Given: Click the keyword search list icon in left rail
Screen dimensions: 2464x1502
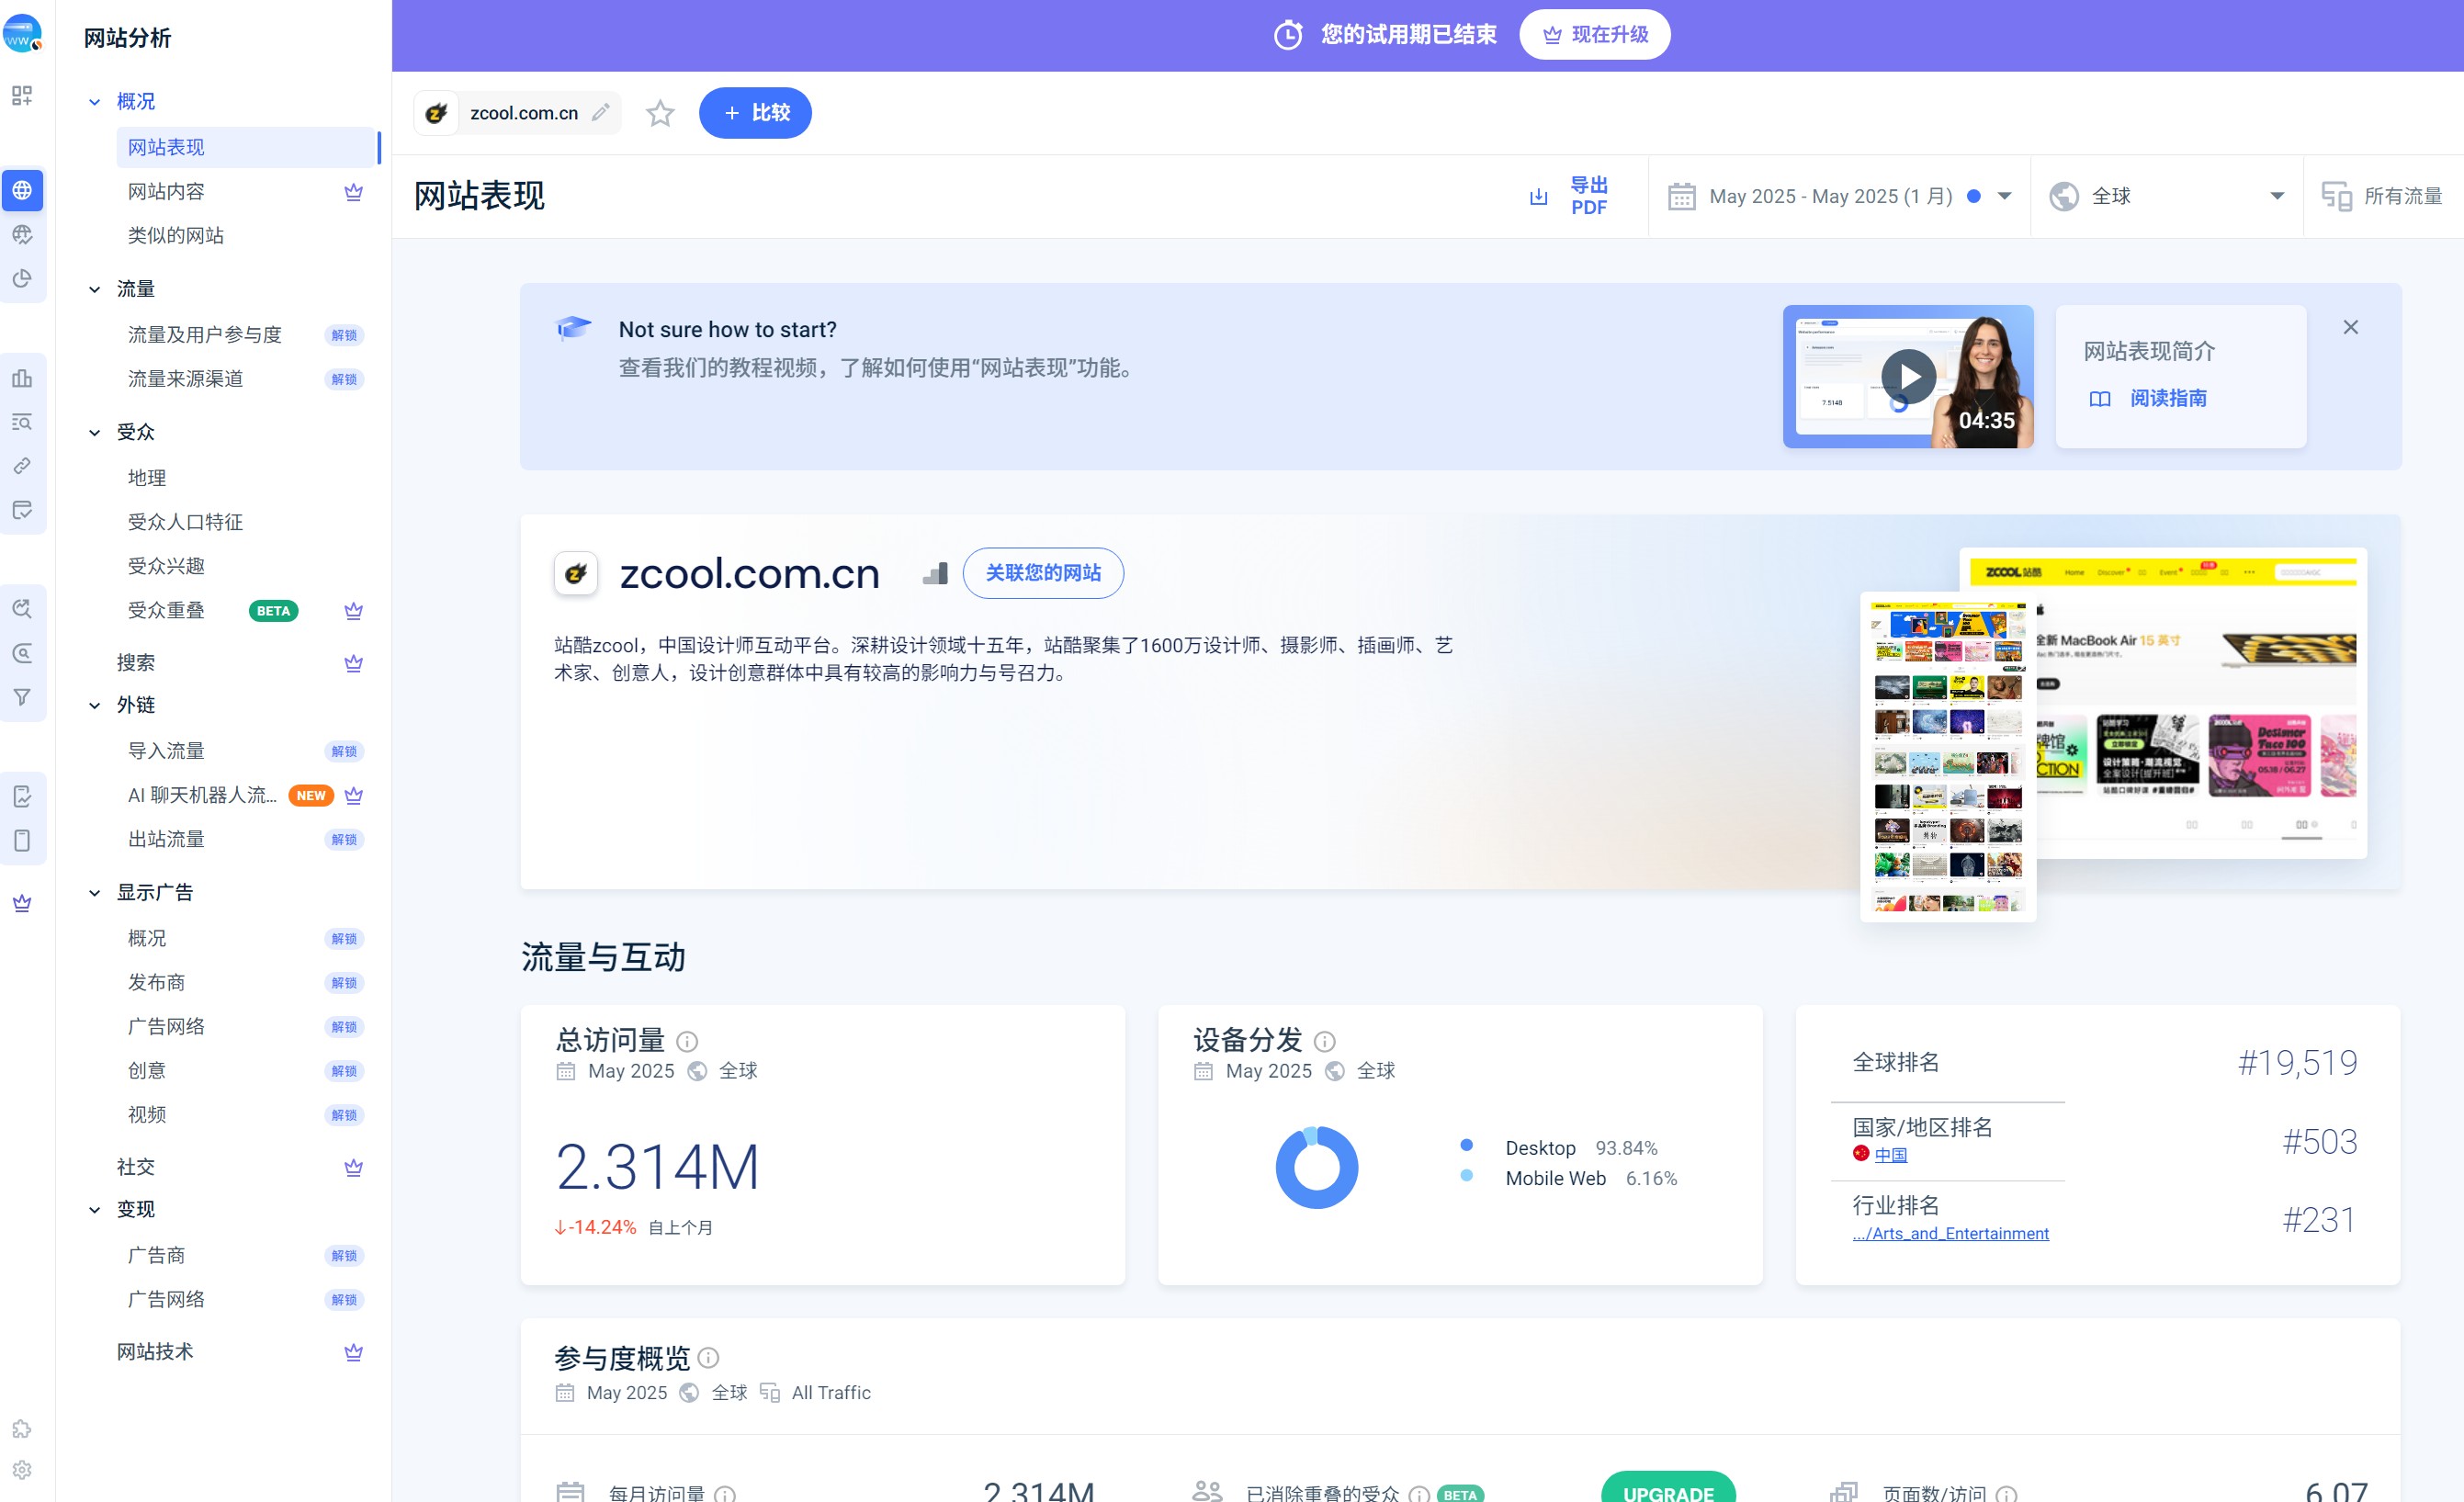Looking at the screenshot, I should [x=22, y=422].
